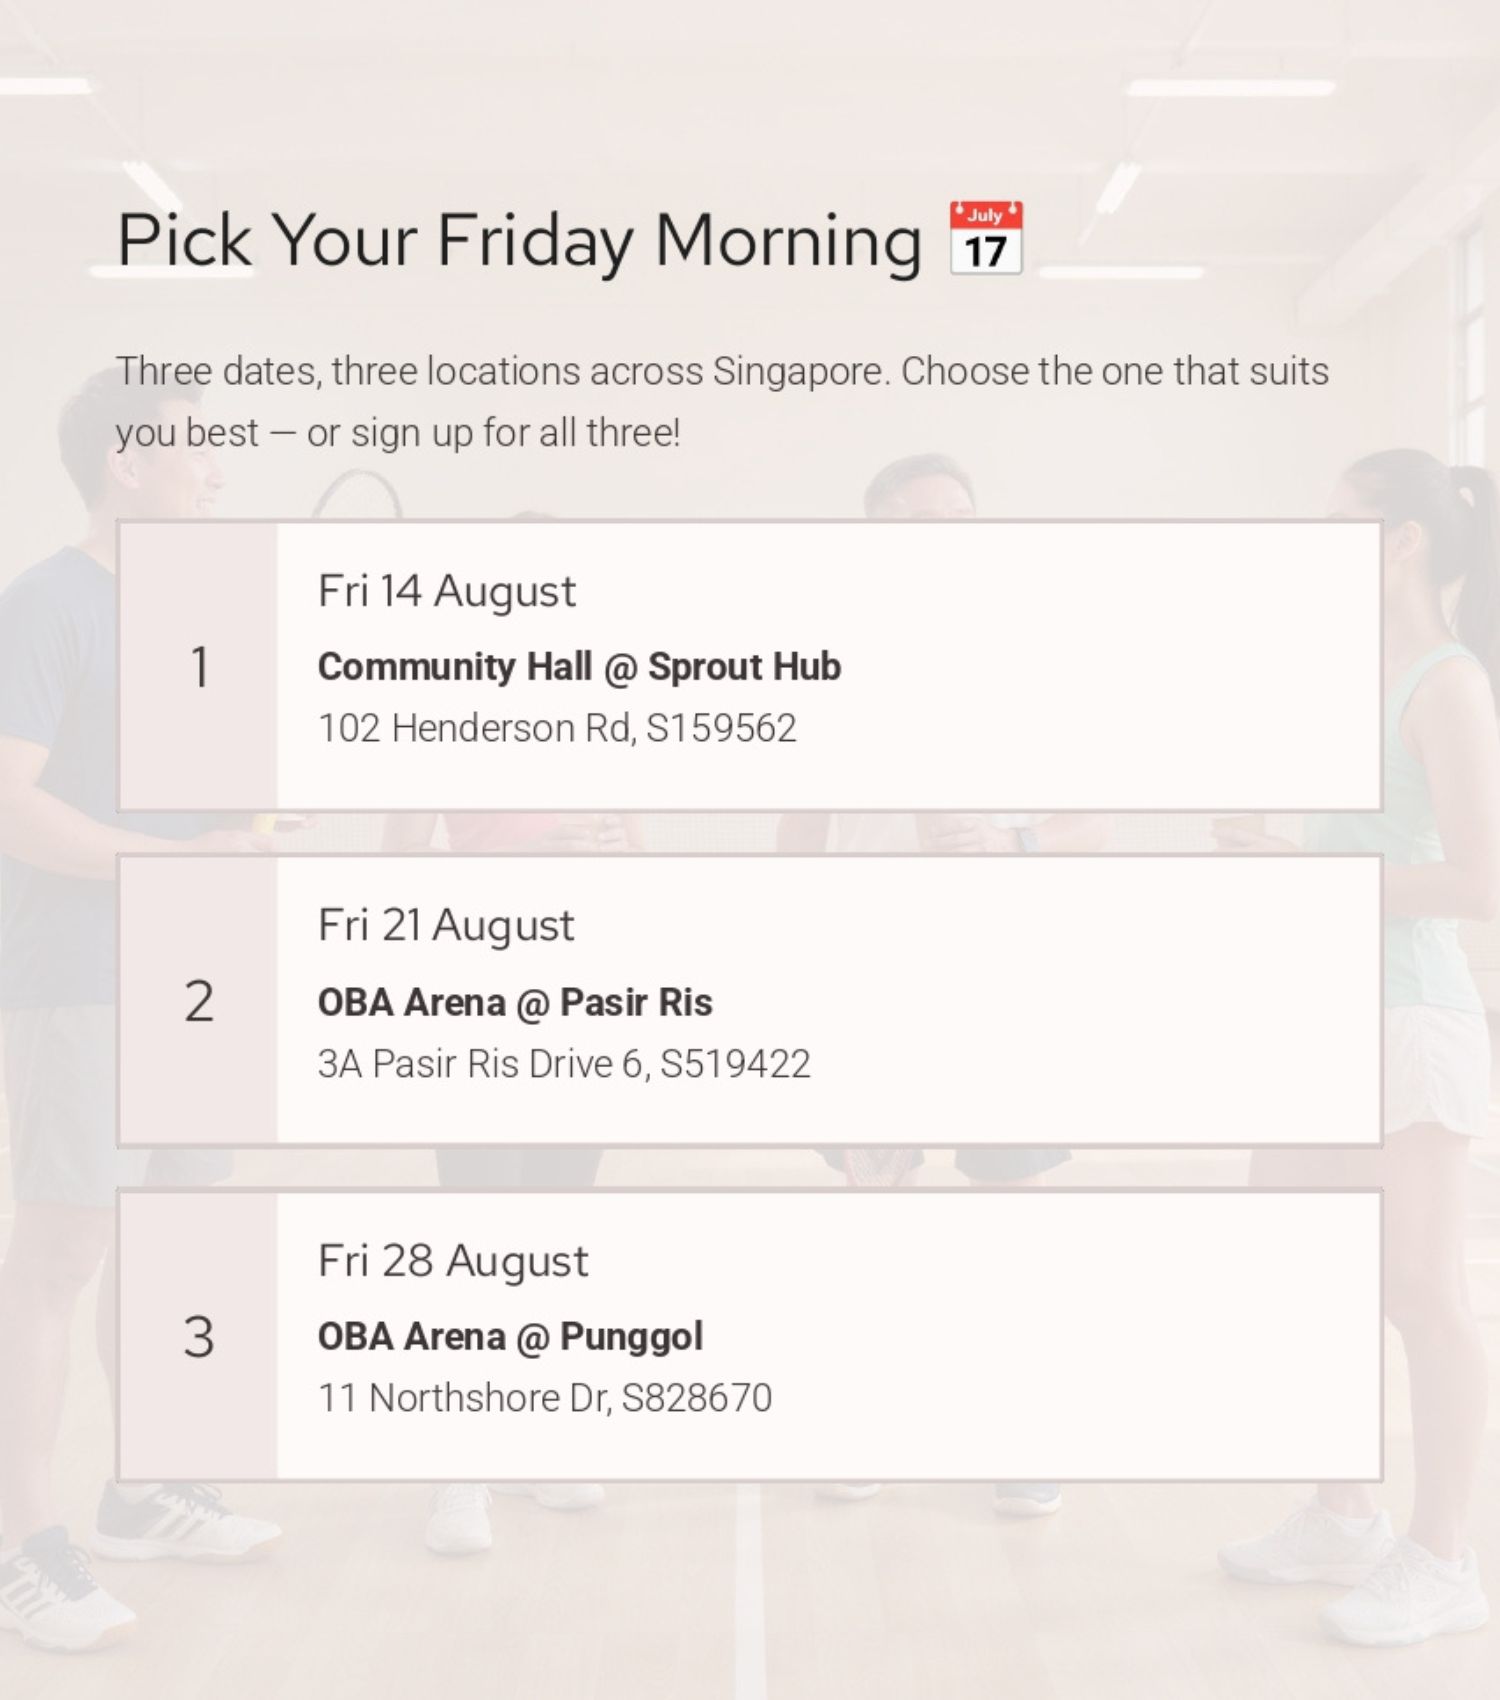The image size is (1500, 1700).
Task: Select the 102 Henderson Rd address
Action: point(557,728)
